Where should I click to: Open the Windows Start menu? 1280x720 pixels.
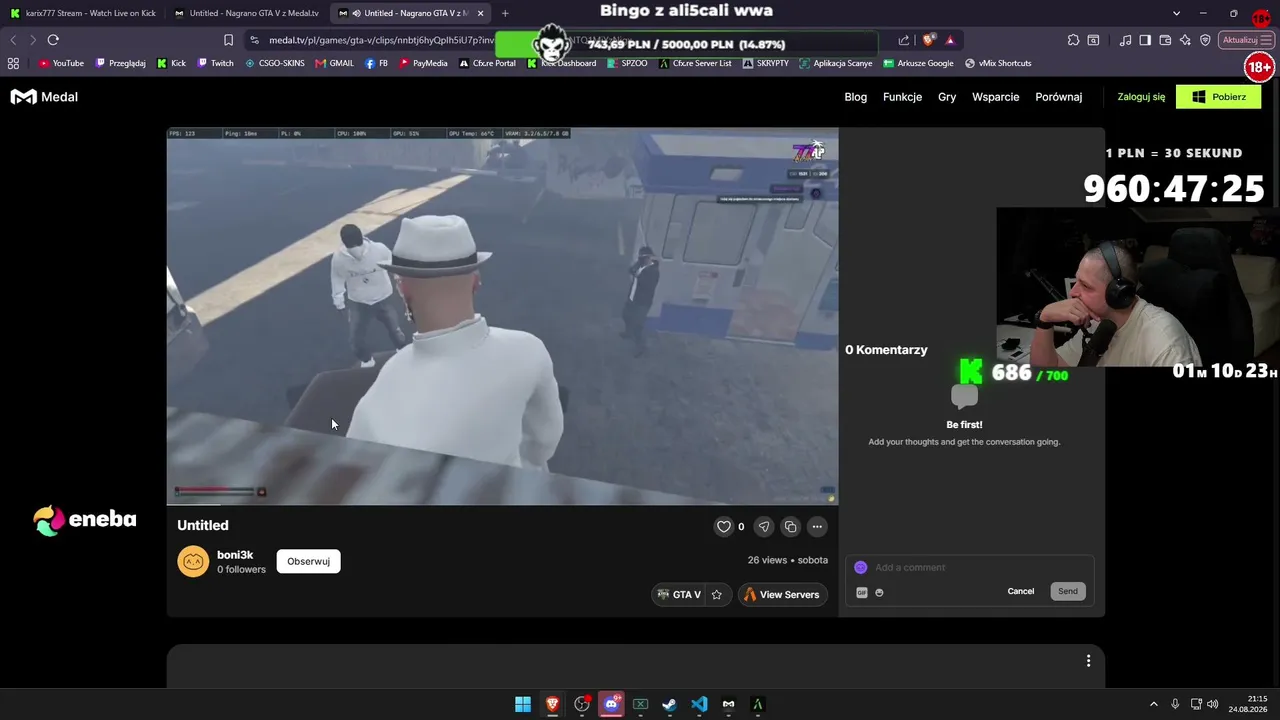point(523,704)
